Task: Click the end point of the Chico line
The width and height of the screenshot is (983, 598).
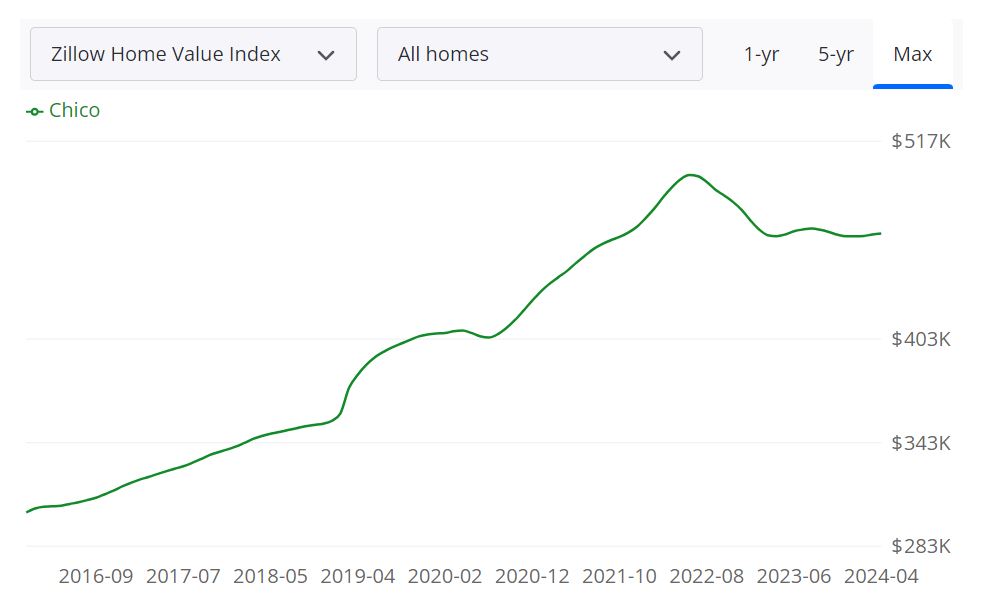Action: coord(880,234)
